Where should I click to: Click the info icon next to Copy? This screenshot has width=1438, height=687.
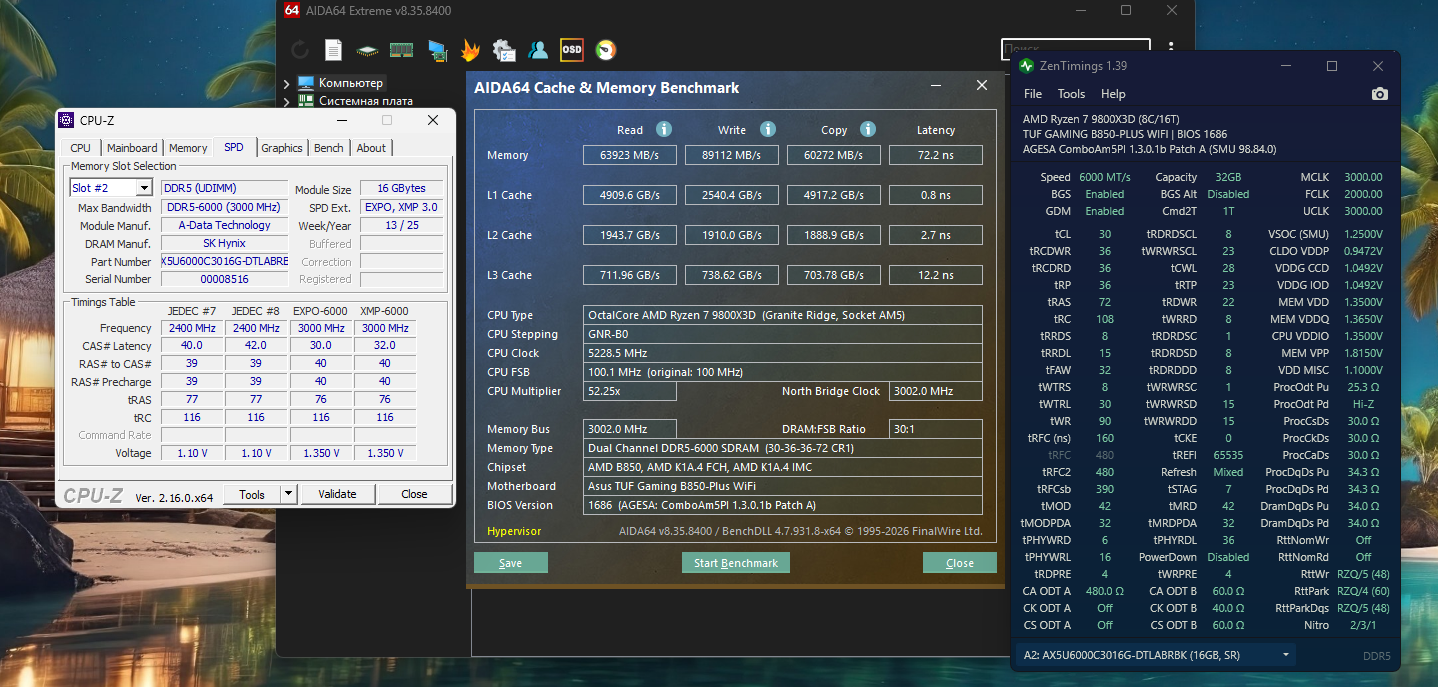[x=868, y=129]
